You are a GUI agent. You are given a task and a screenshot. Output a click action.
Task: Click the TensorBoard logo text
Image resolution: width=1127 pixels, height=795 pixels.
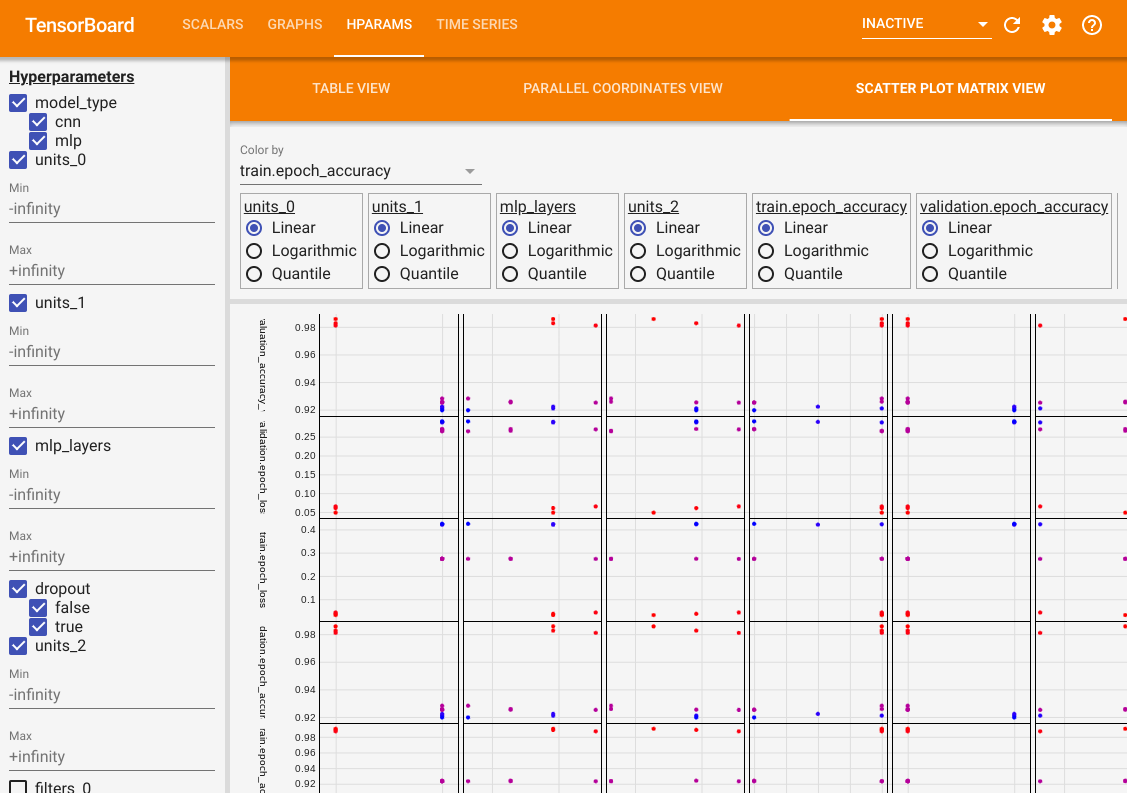click(80, 25)
